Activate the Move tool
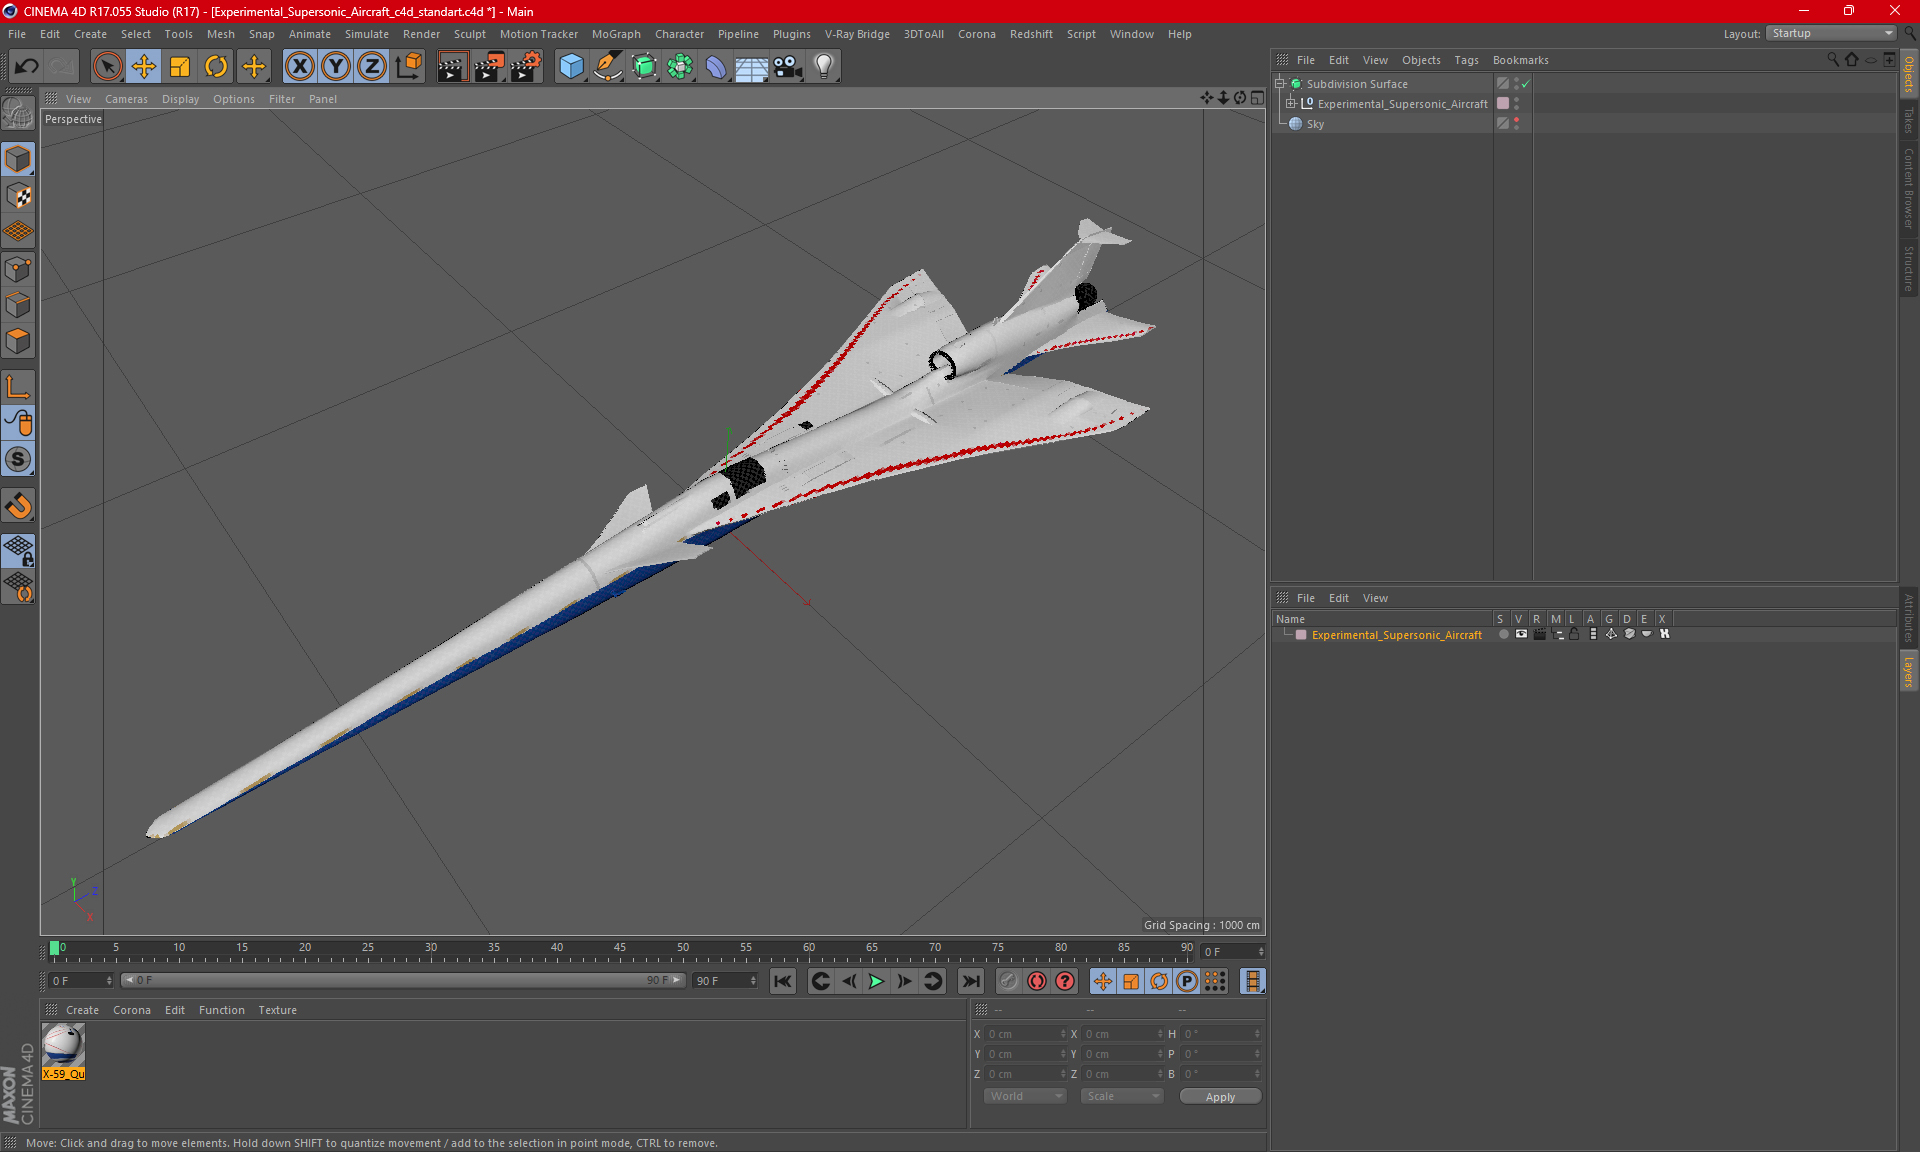1920x1152 pixels. pyautogui.click(x=144, y=67)
